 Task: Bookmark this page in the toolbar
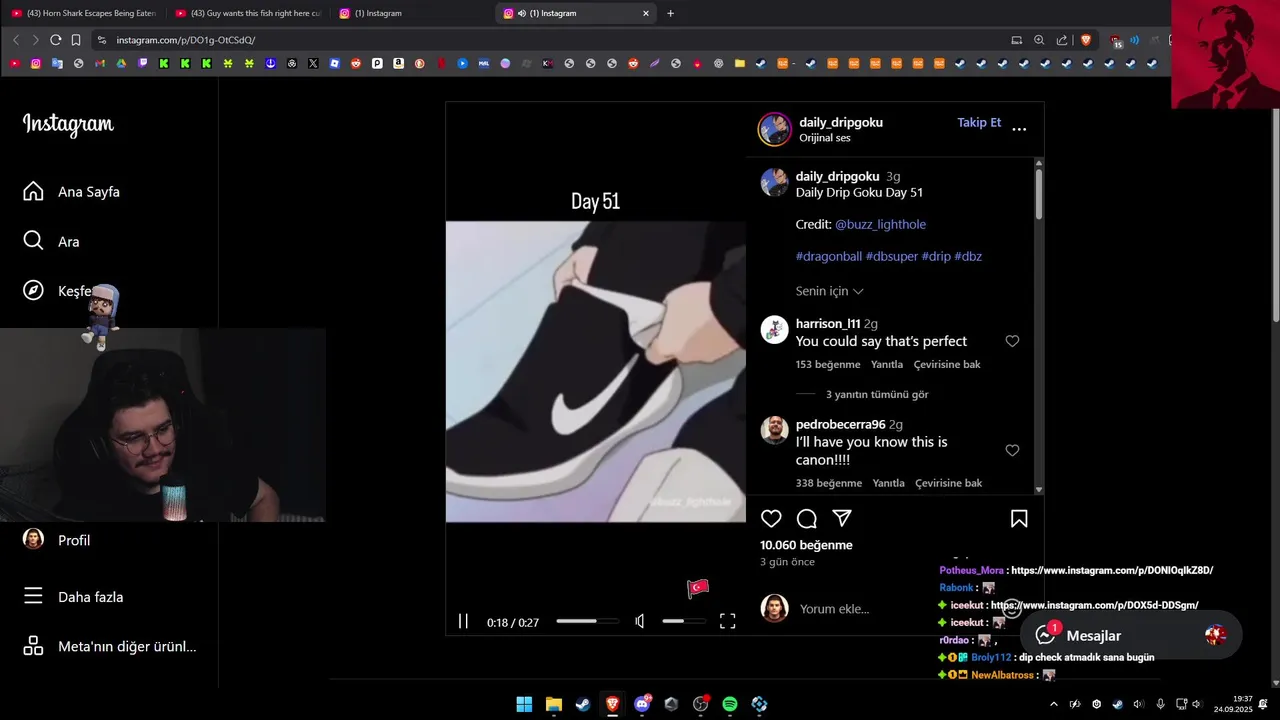[75, 40]
